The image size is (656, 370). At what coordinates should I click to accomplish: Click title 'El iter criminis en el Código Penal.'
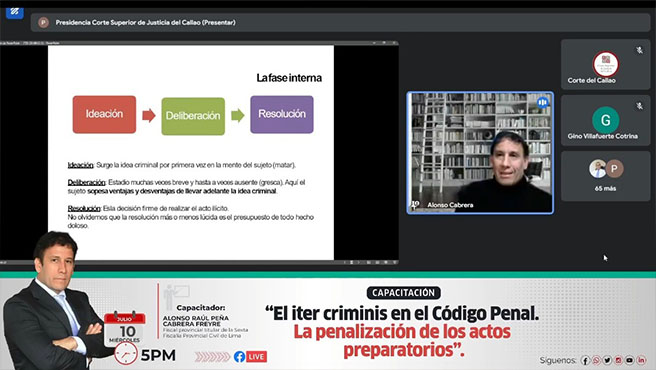pyautogui.click(x=402, y=313)
